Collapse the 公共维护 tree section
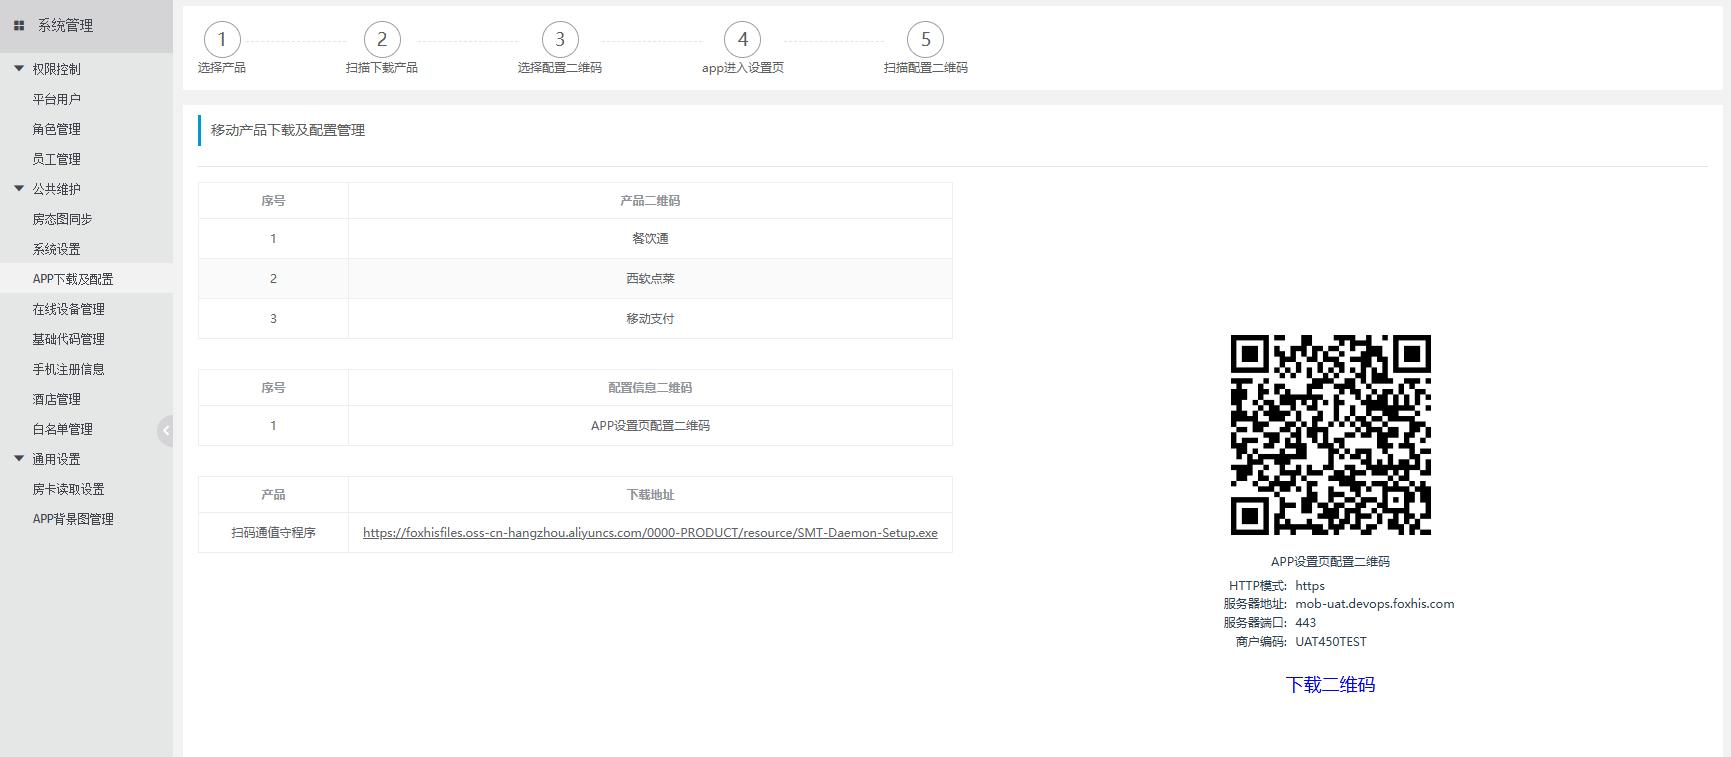 (19, 189)
